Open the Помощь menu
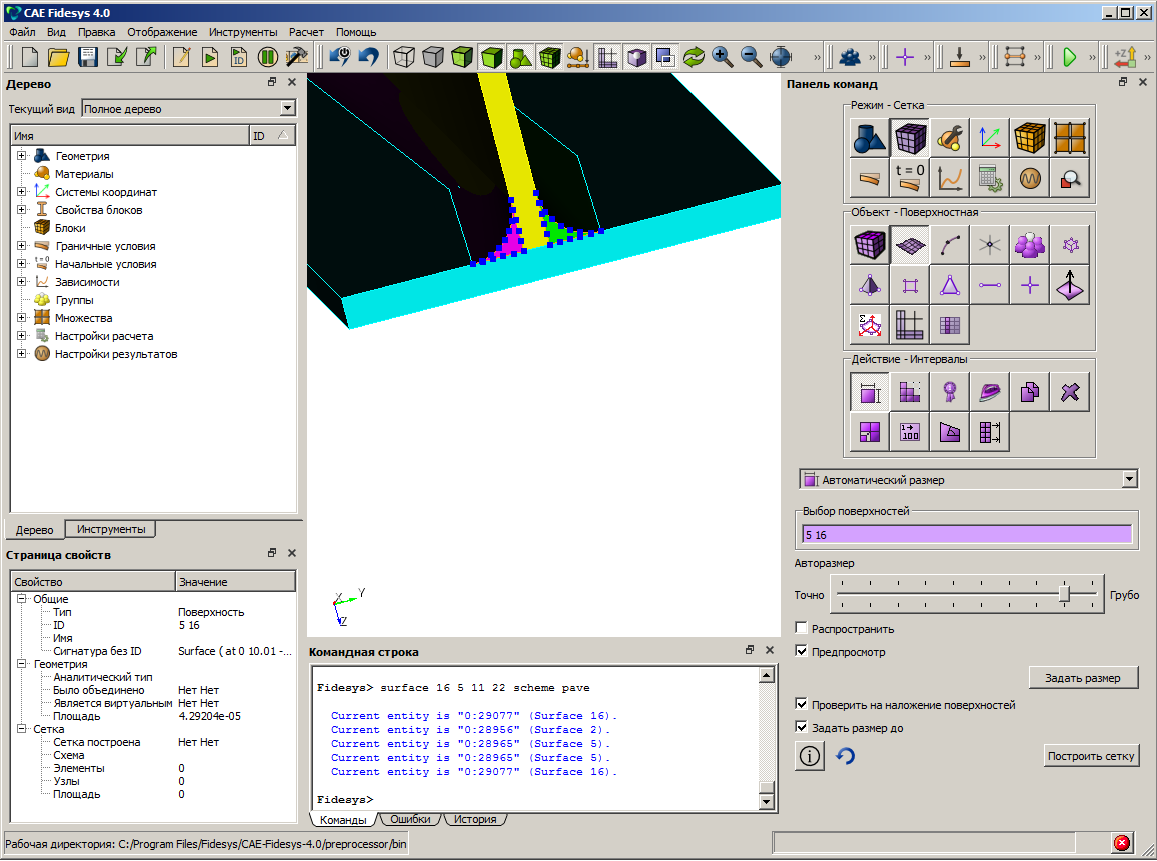Viewport: 1157px width, 861px height. click(356, 32)
